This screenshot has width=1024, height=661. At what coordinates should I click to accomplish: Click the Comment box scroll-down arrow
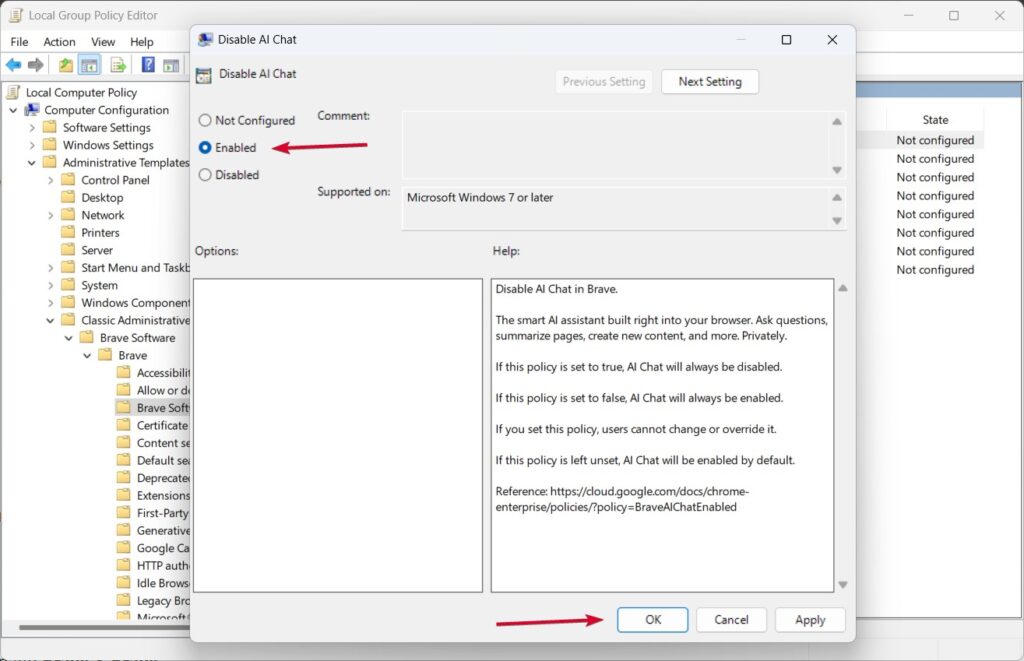(837, 170)
